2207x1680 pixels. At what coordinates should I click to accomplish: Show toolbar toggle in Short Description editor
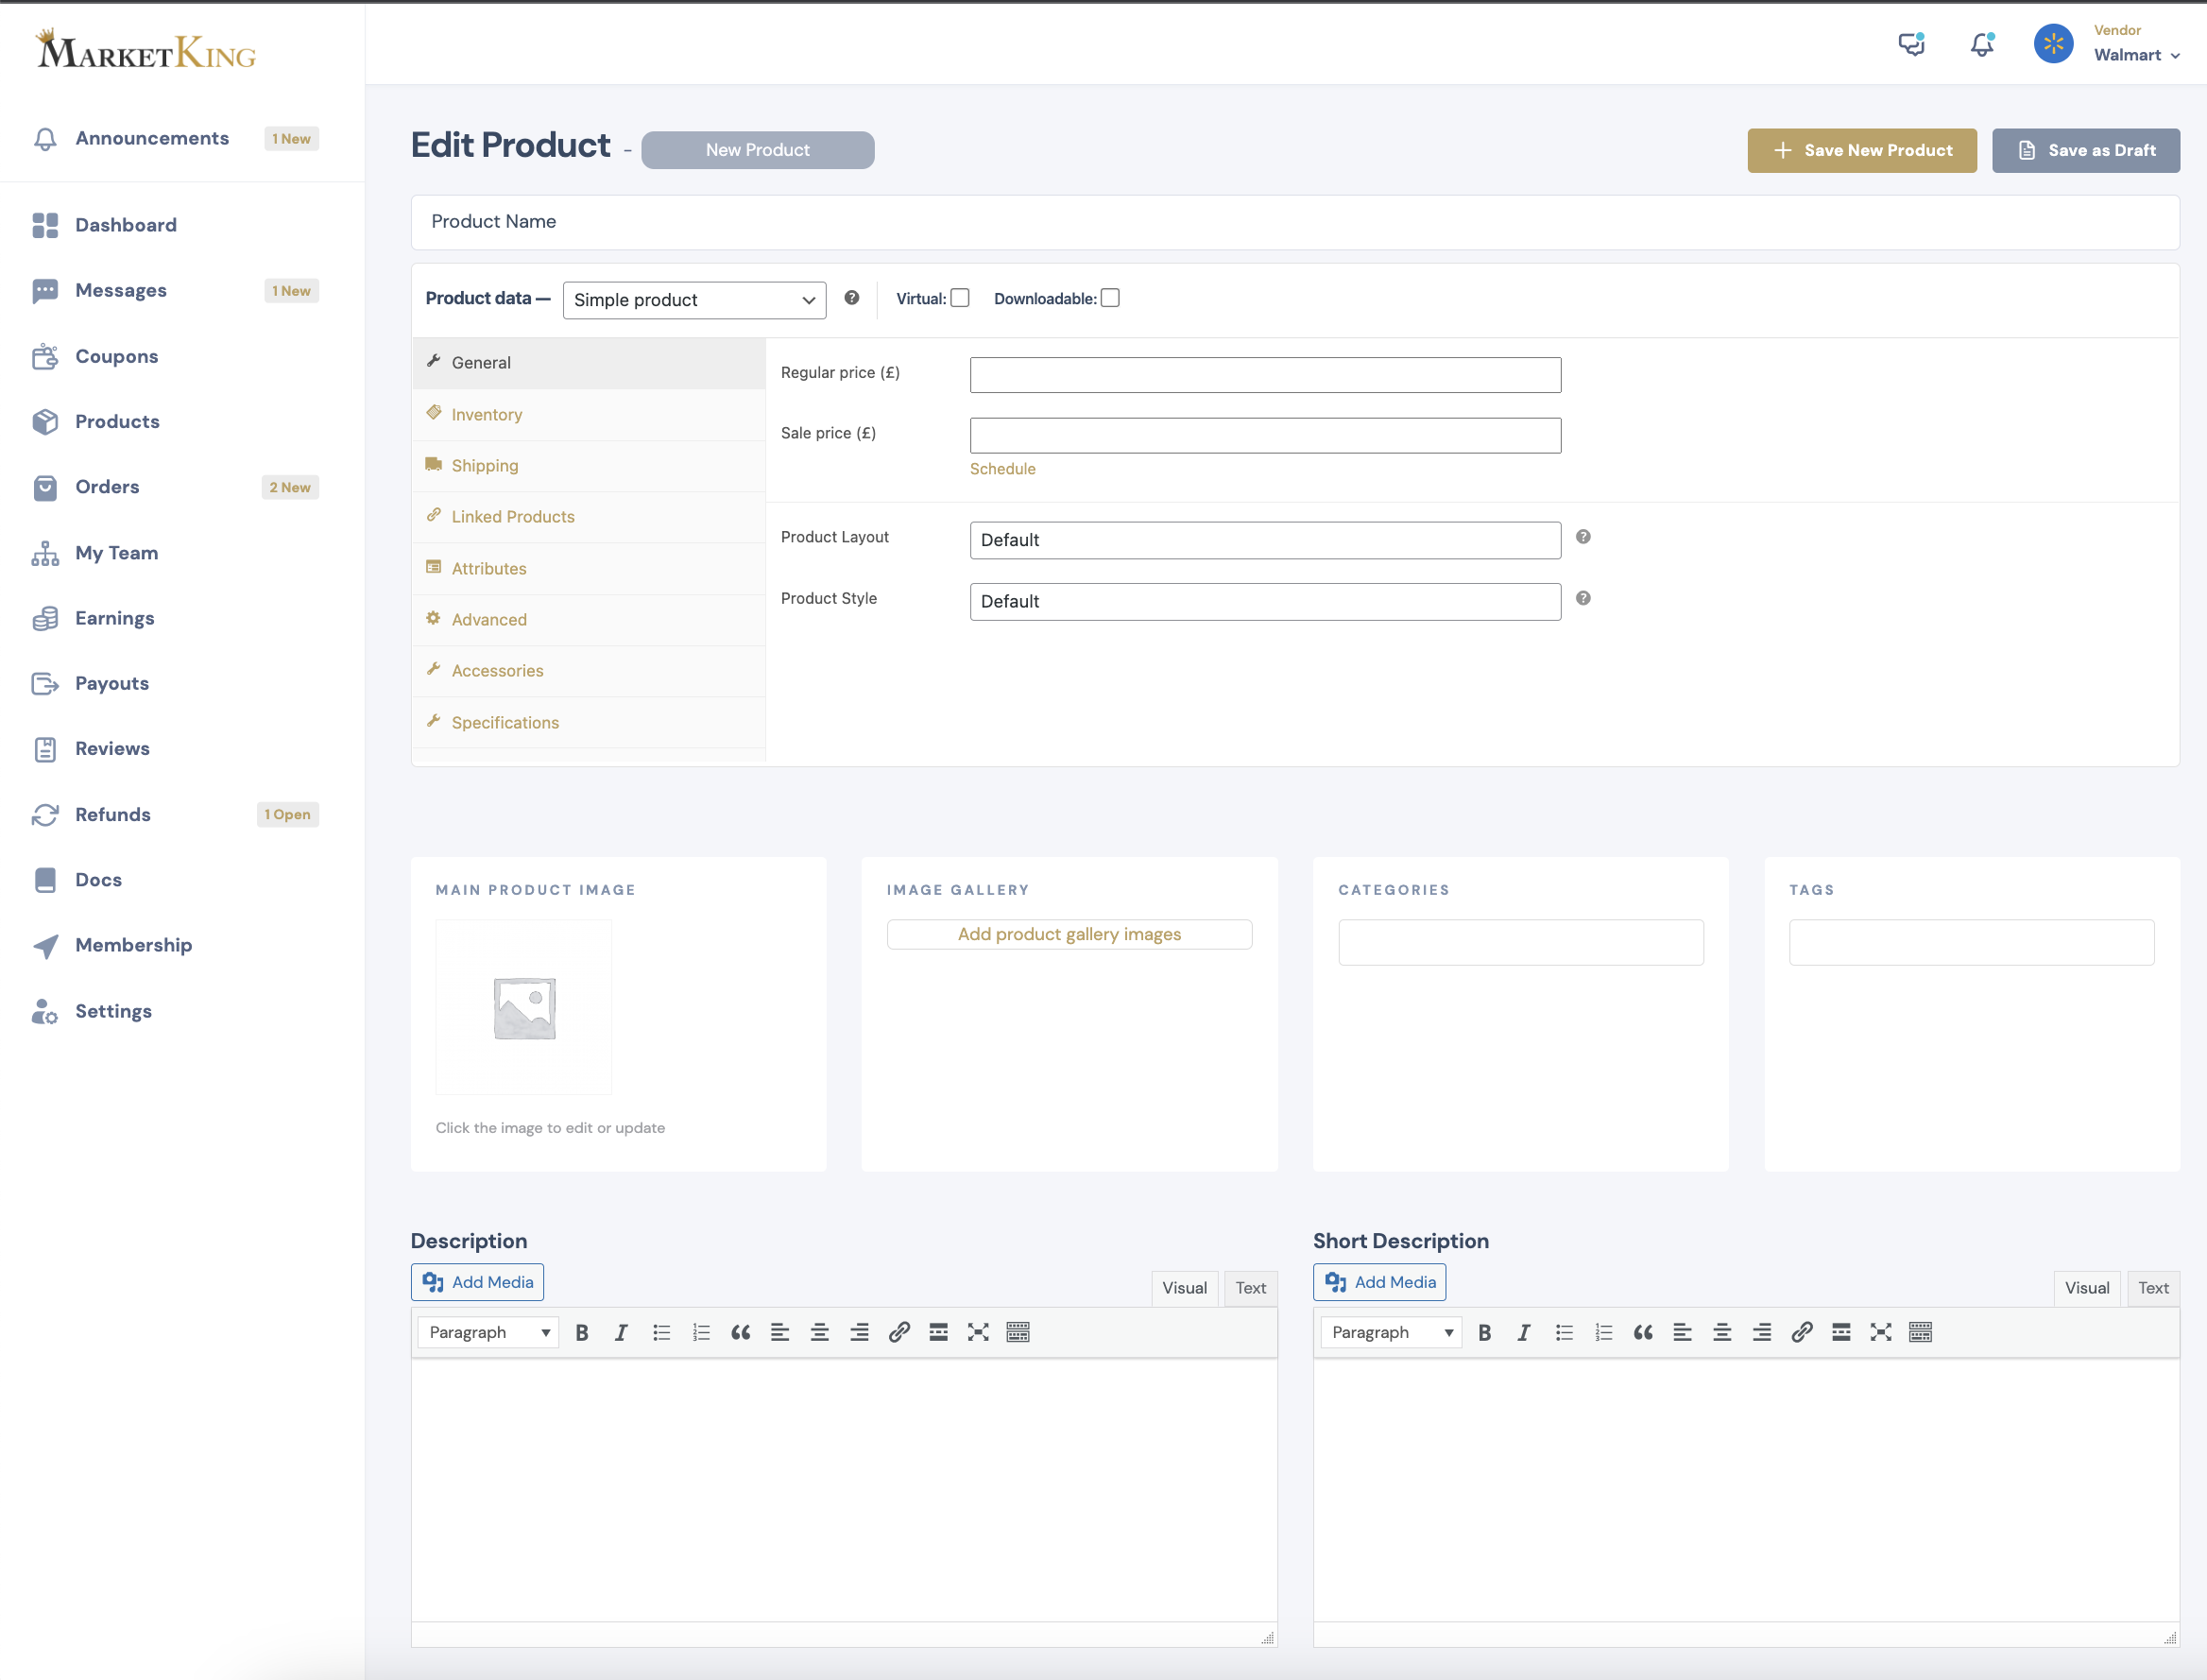1920,1332
